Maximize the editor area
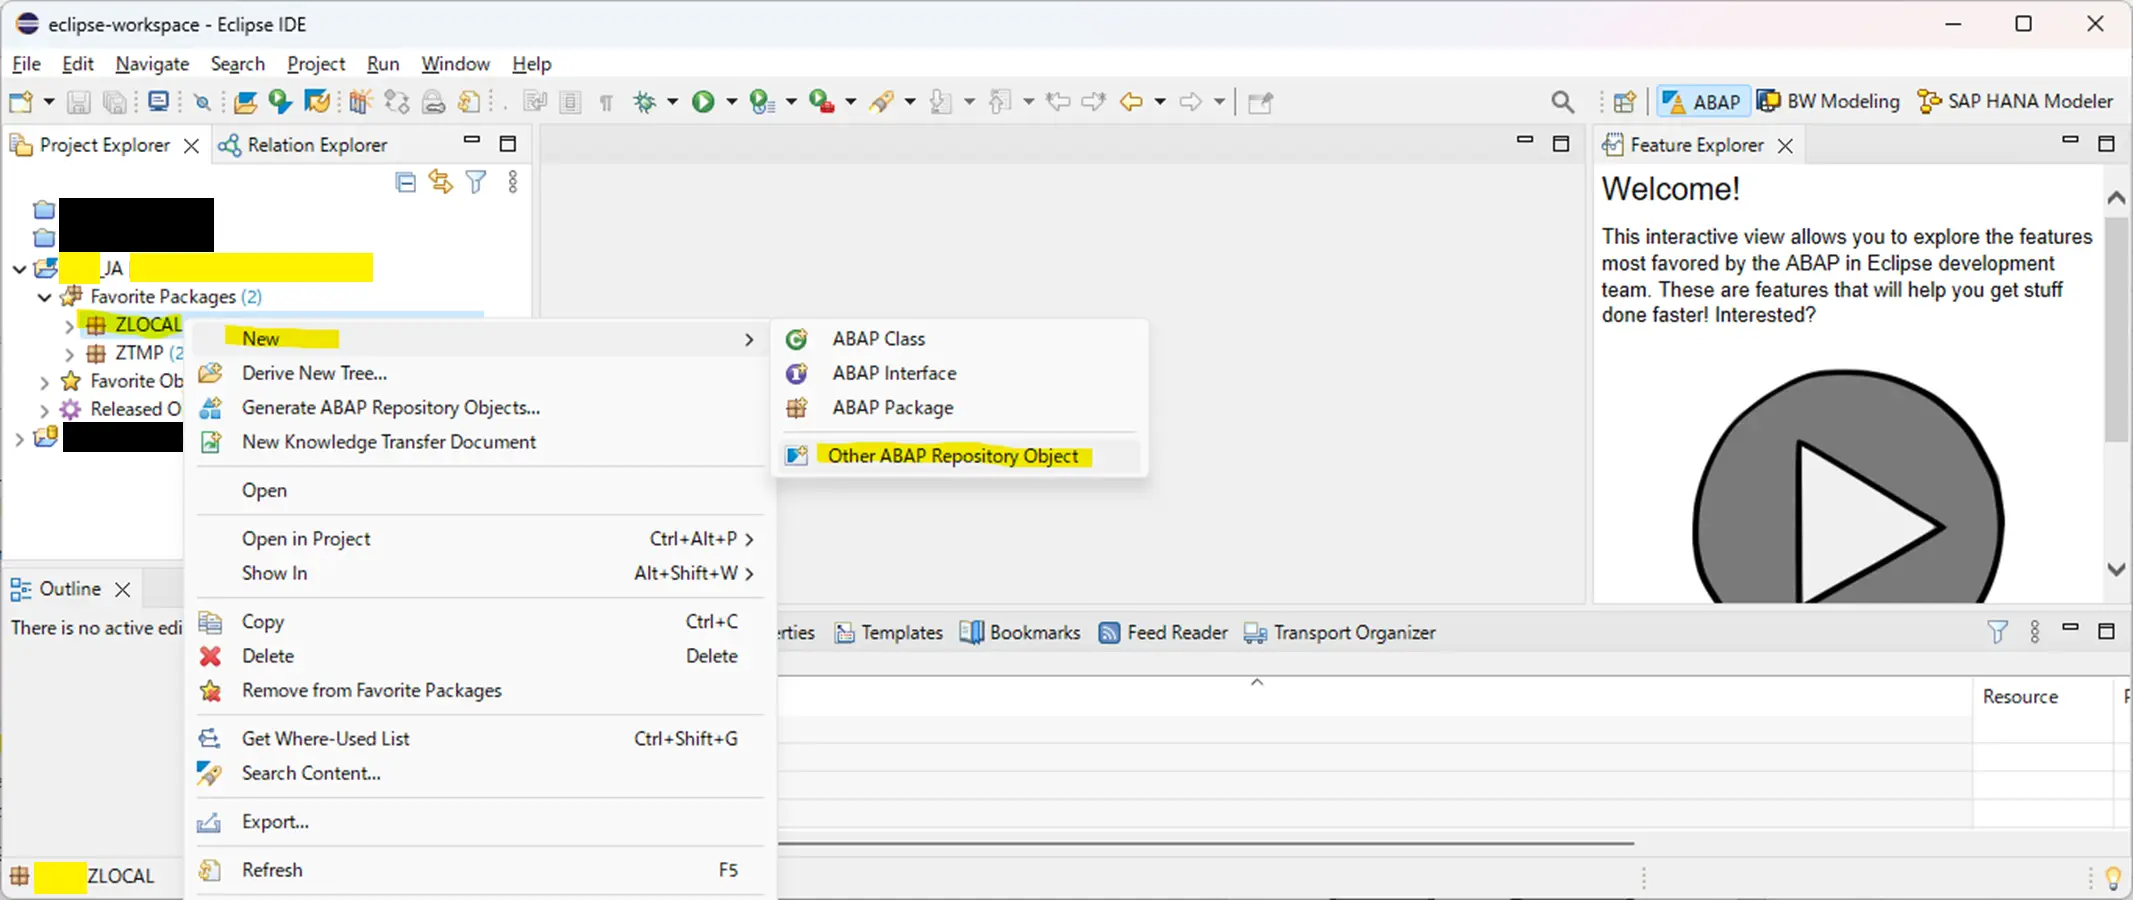The width and height of the screenshot is (2133, 900). (1561, 144)
